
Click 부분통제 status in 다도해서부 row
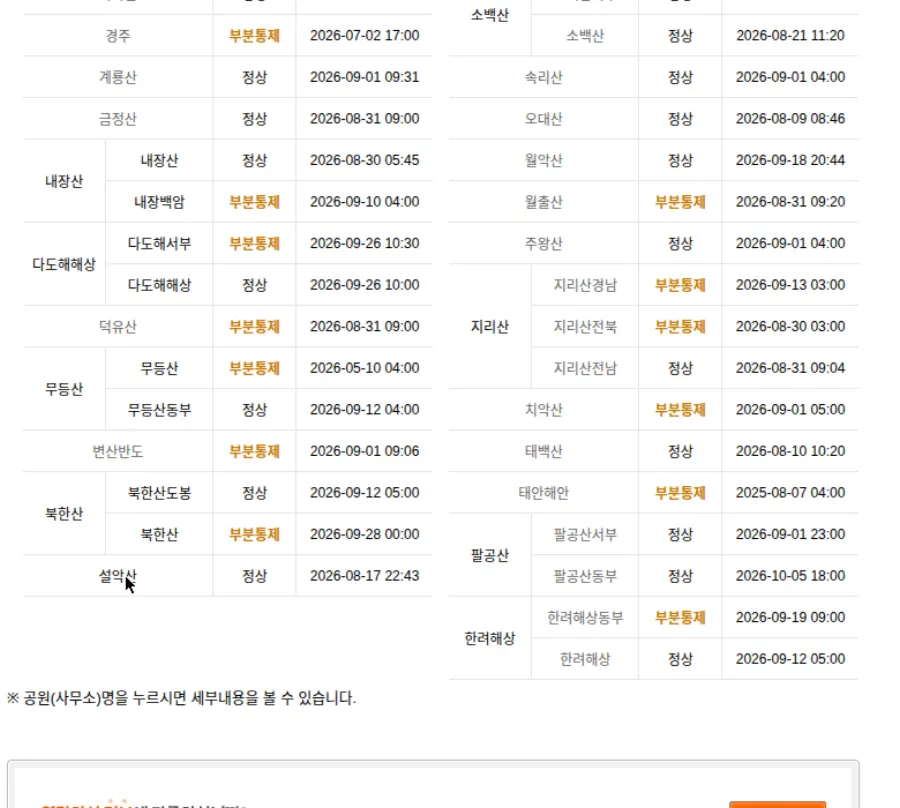click(254, 243)
